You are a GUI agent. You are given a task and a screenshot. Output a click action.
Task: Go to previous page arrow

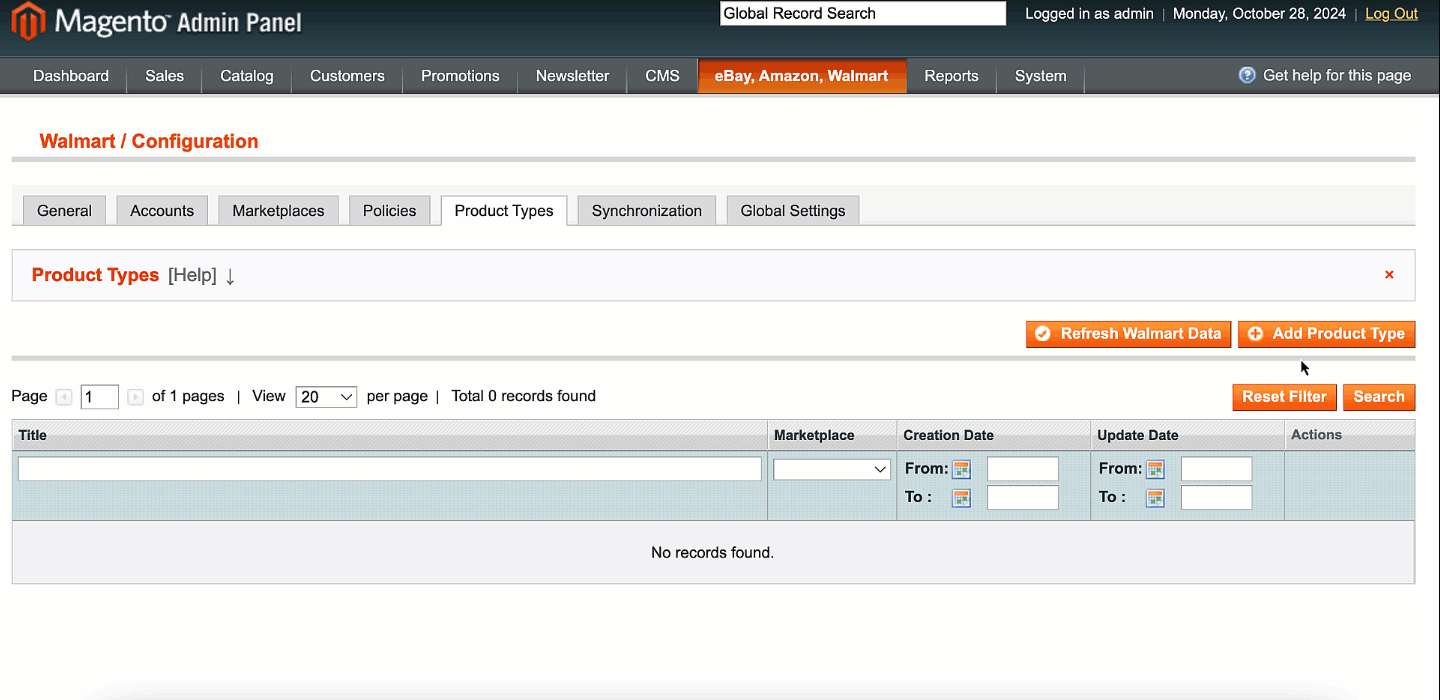click(x=64, y=397)
